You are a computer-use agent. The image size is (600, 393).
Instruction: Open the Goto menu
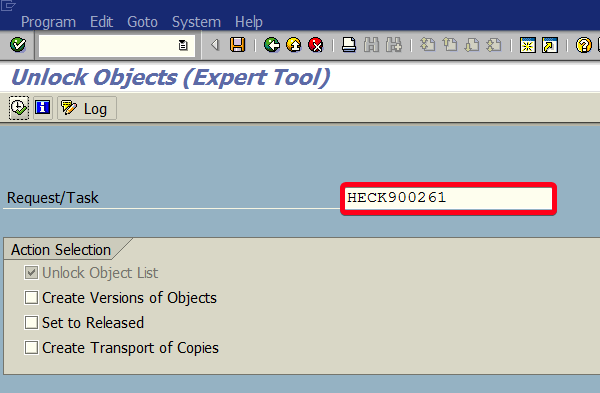(x=142, y=22)
